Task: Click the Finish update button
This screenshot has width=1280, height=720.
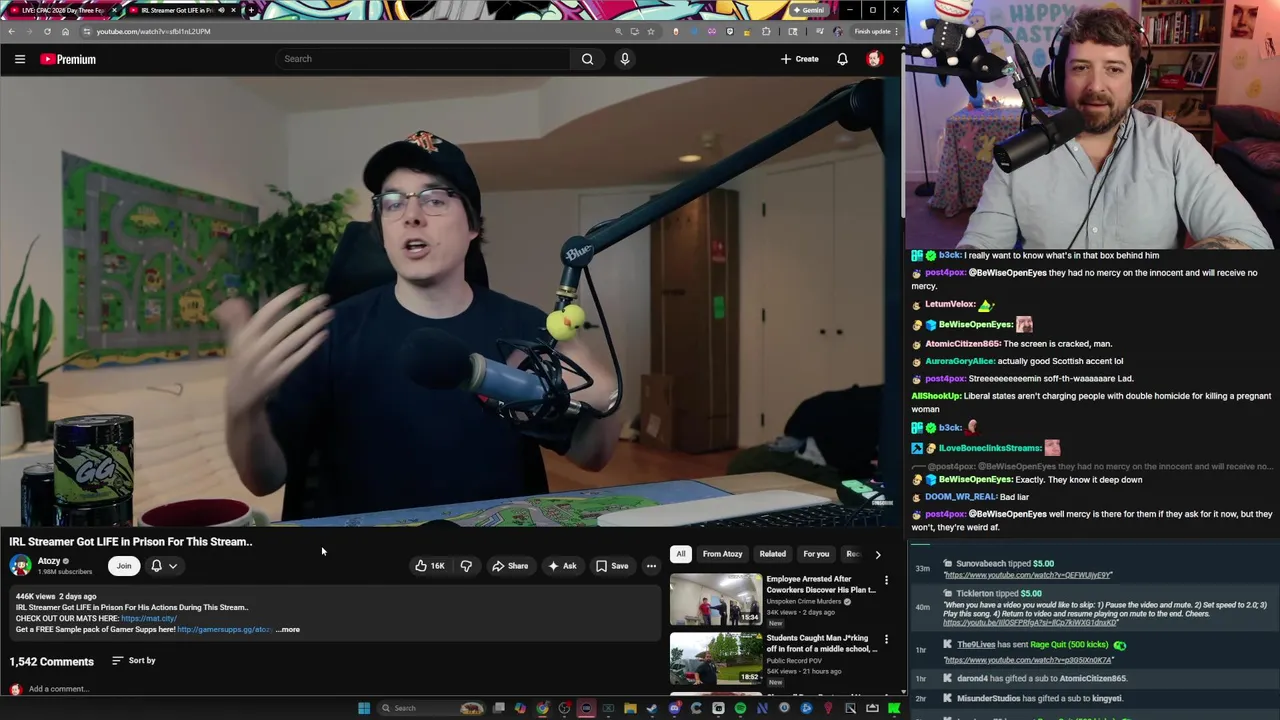Action: coord(876,31)
